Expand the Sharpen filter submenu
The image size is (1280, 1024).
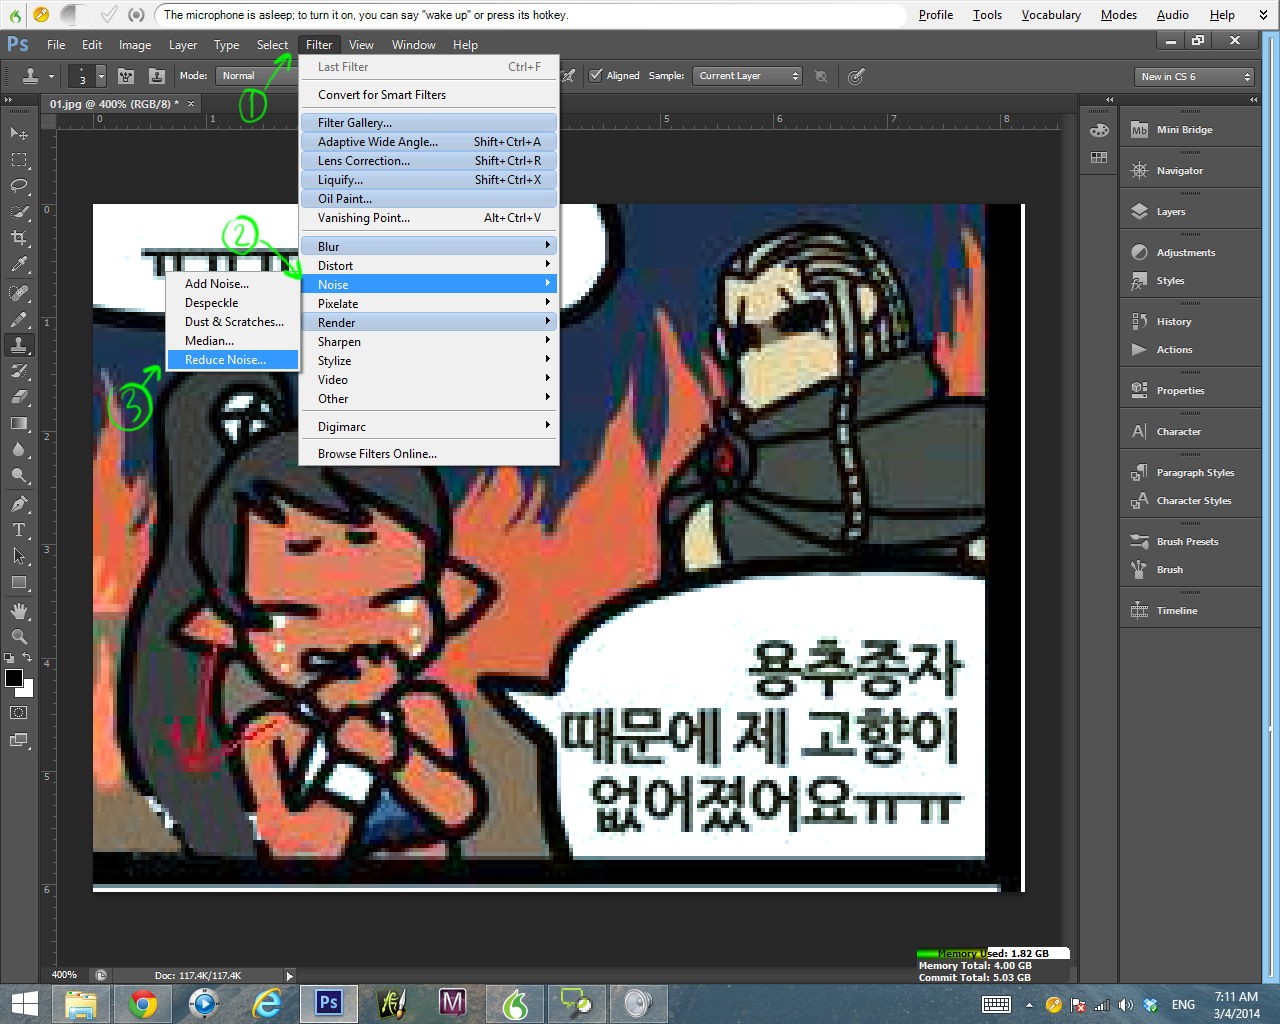point(428,341)
